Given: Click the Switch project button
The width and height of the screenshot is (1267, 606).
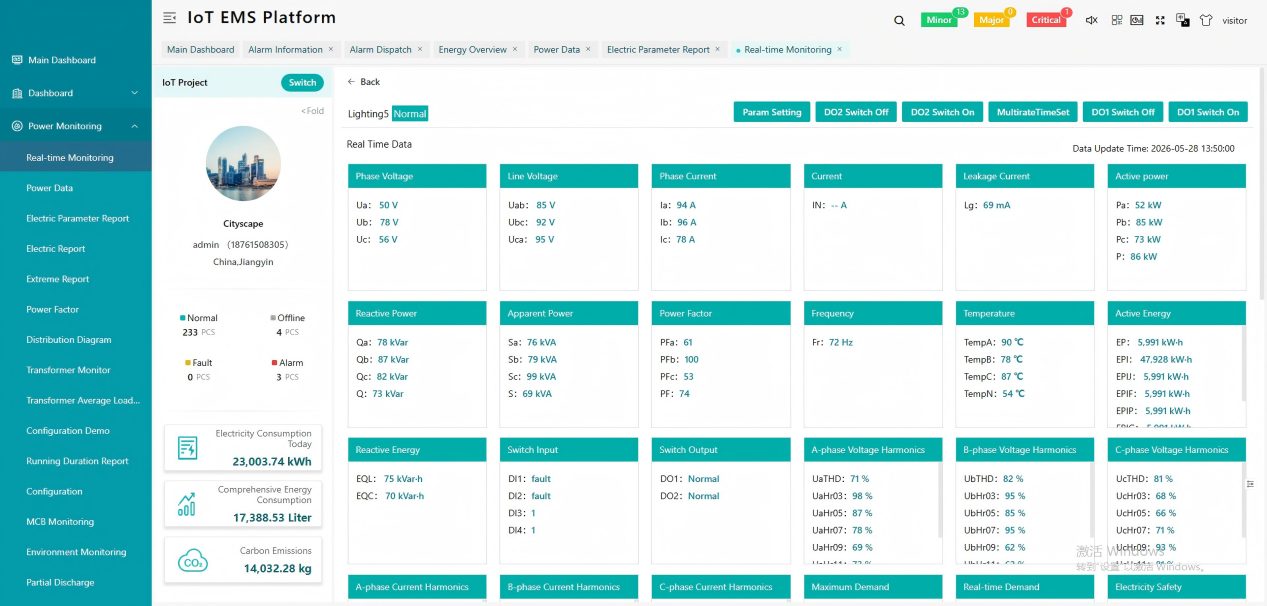Looking at the screenshot, I should pyautogui.click(x=302, y=83).
